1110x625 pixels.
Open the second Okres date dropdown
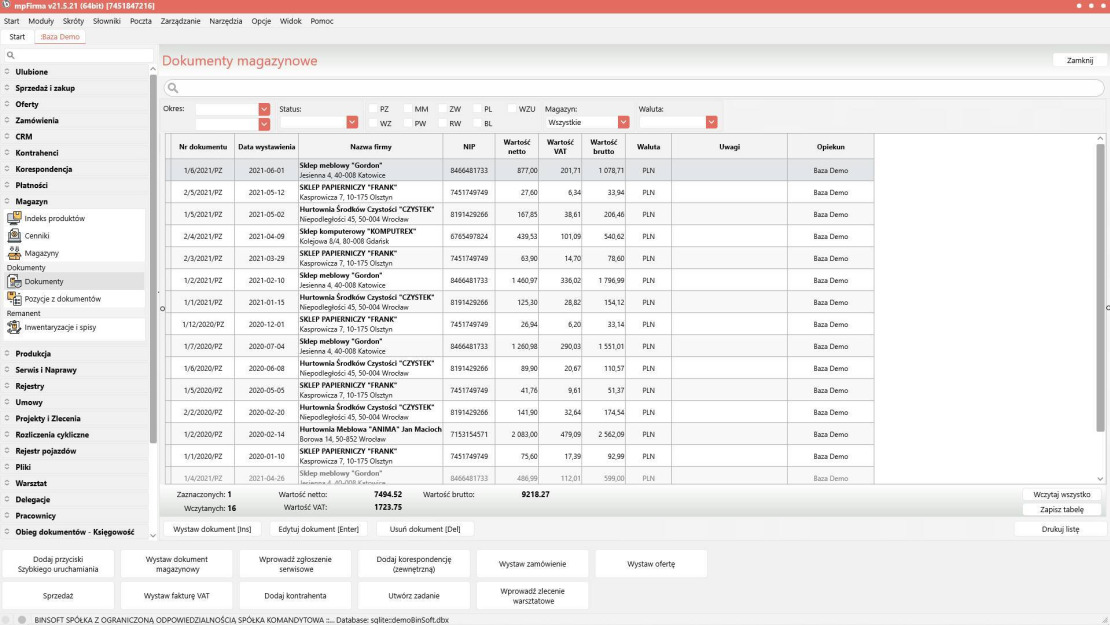click(x=264, y=124)
